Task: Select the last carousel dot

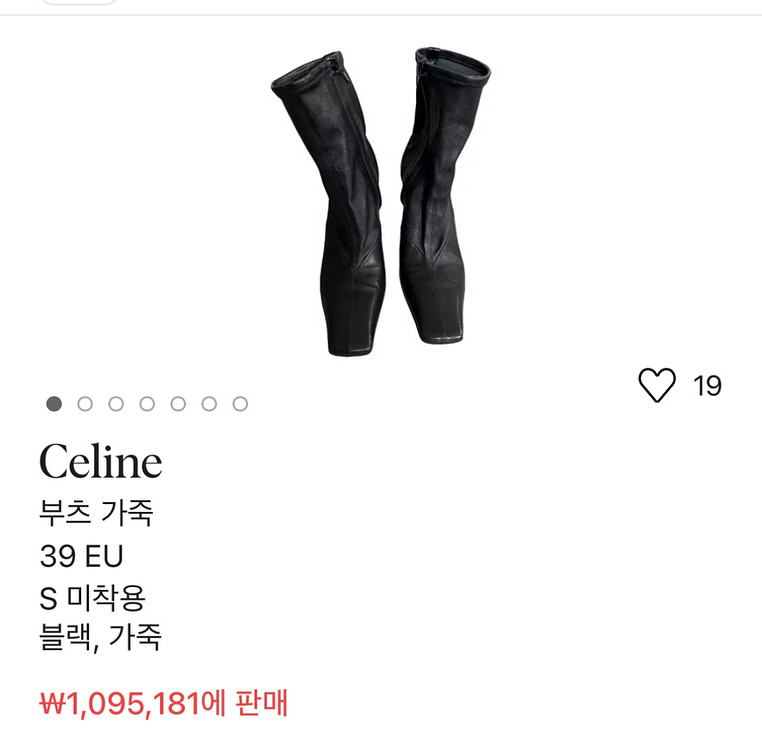Action: coord(240,403)
